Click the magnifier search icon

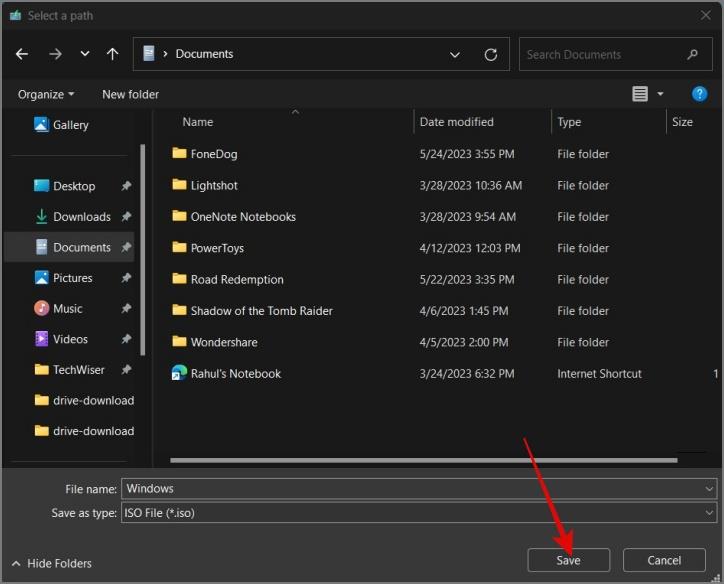click(692, 54)
